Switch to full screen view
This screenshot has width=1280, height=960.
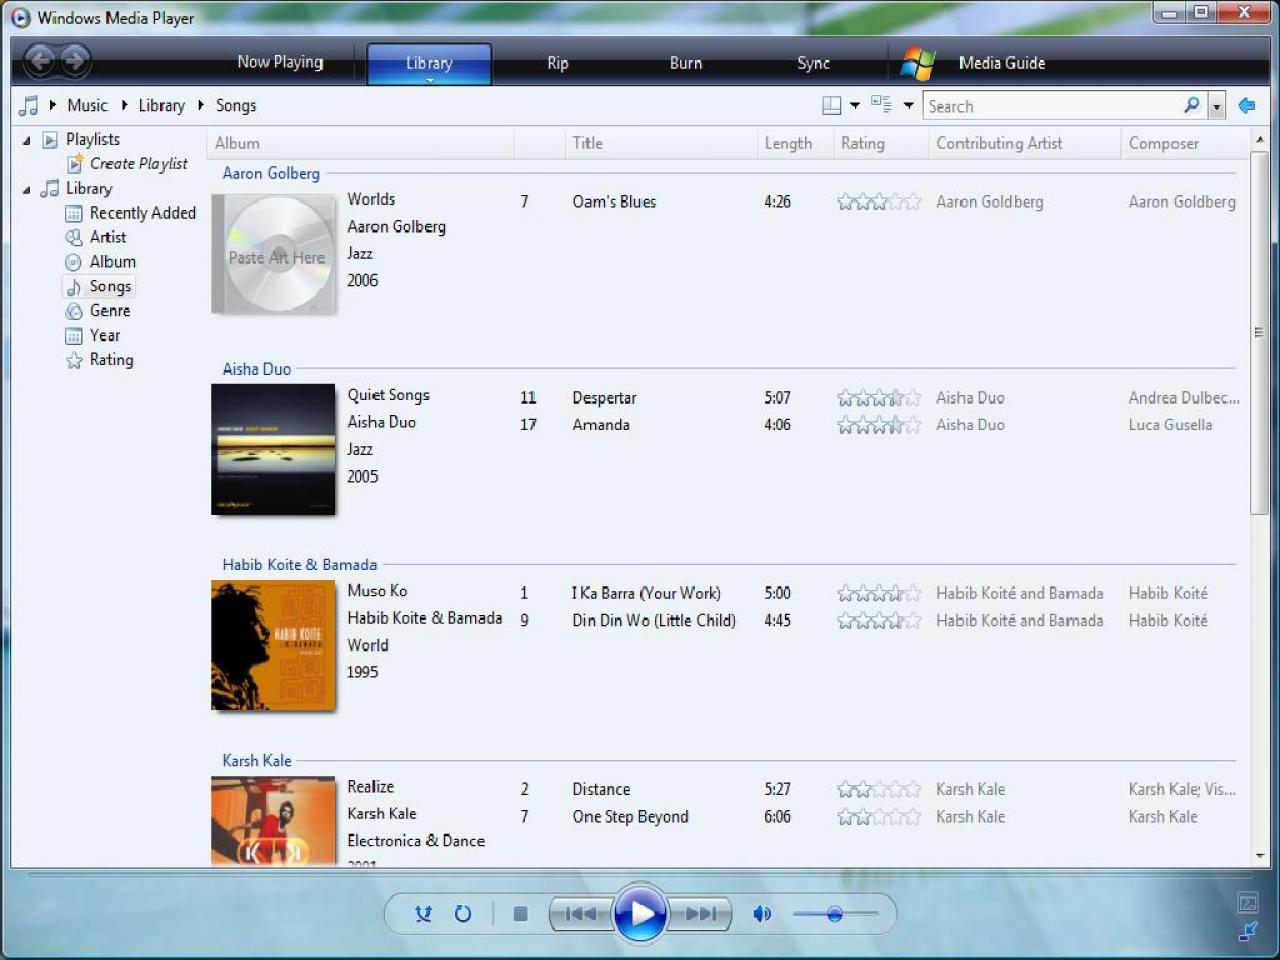[1248, 903]
